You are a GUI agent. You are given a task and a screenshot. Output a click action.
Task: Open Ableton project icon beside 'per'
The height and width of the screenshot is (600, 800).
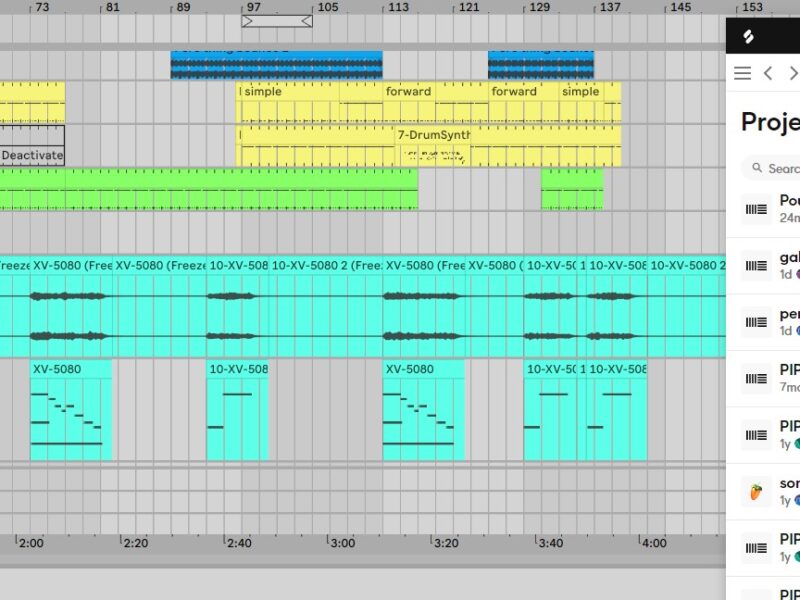point(756,322)
